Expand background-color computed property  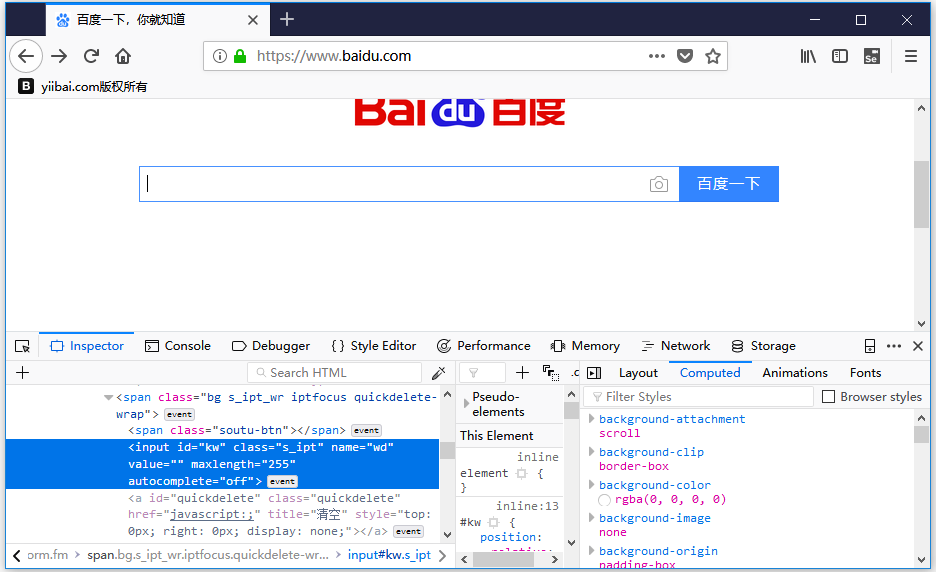(x=592, y=484)
